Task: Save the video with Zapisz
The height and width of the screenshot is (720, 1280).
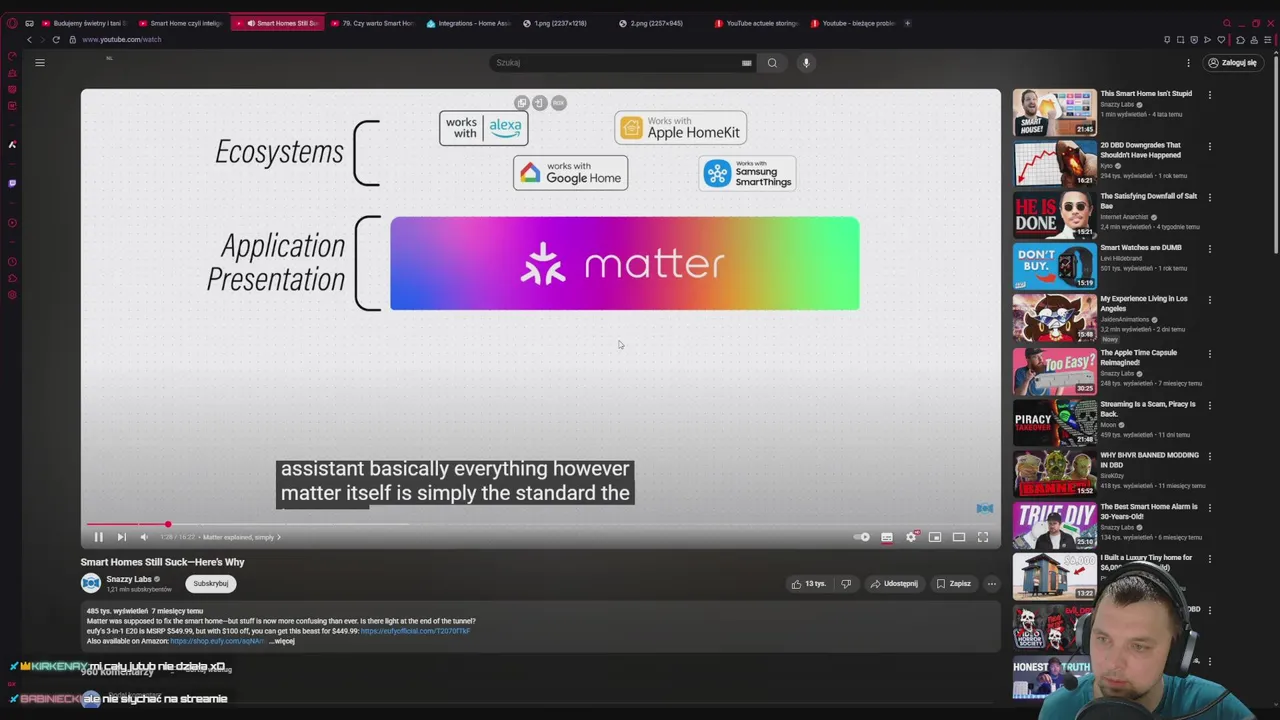Action: click(x=953, y=583)
